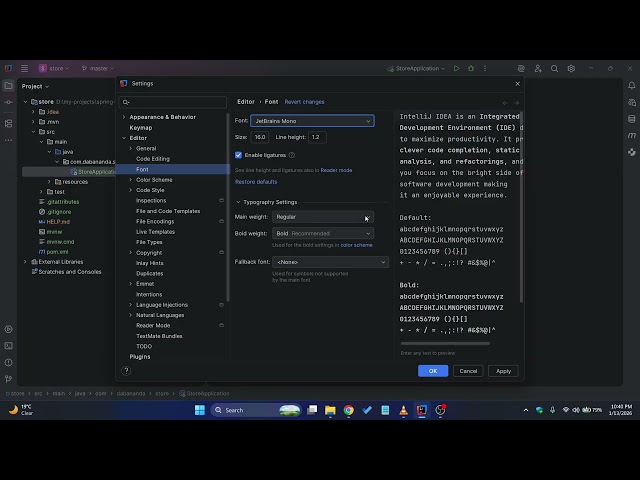Expand External Libraries in project tree
The height and width of the screenshot is (480, 640).
pos(25,262)
